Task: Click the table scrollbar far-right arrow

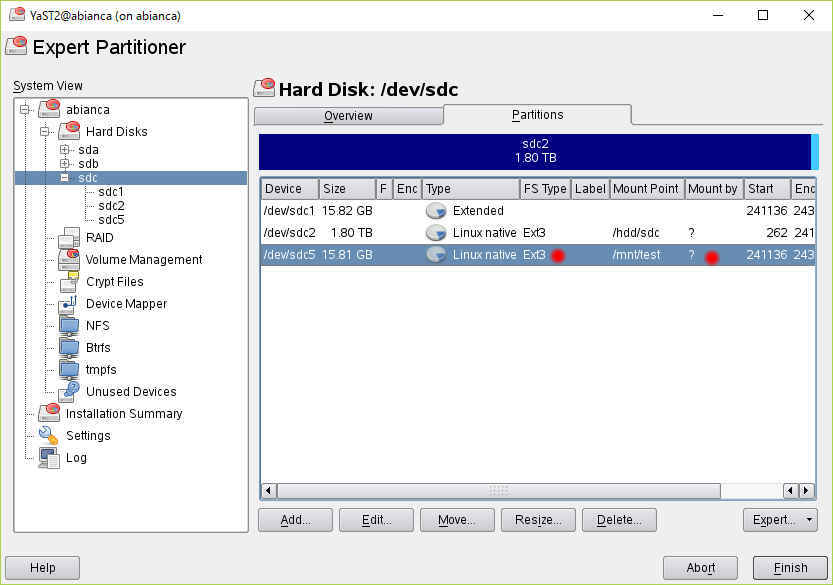Action: click(x=806, y=490)
